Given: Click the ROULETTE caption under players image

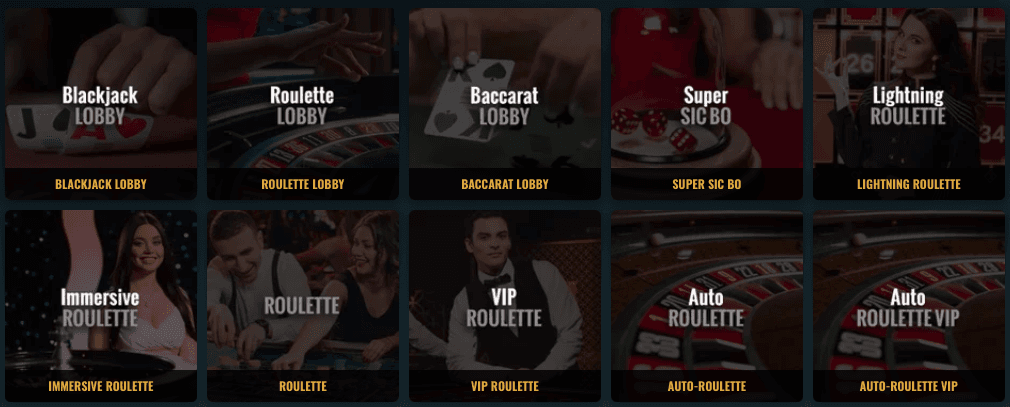Looking at the screenshot, I should point(303,386).
